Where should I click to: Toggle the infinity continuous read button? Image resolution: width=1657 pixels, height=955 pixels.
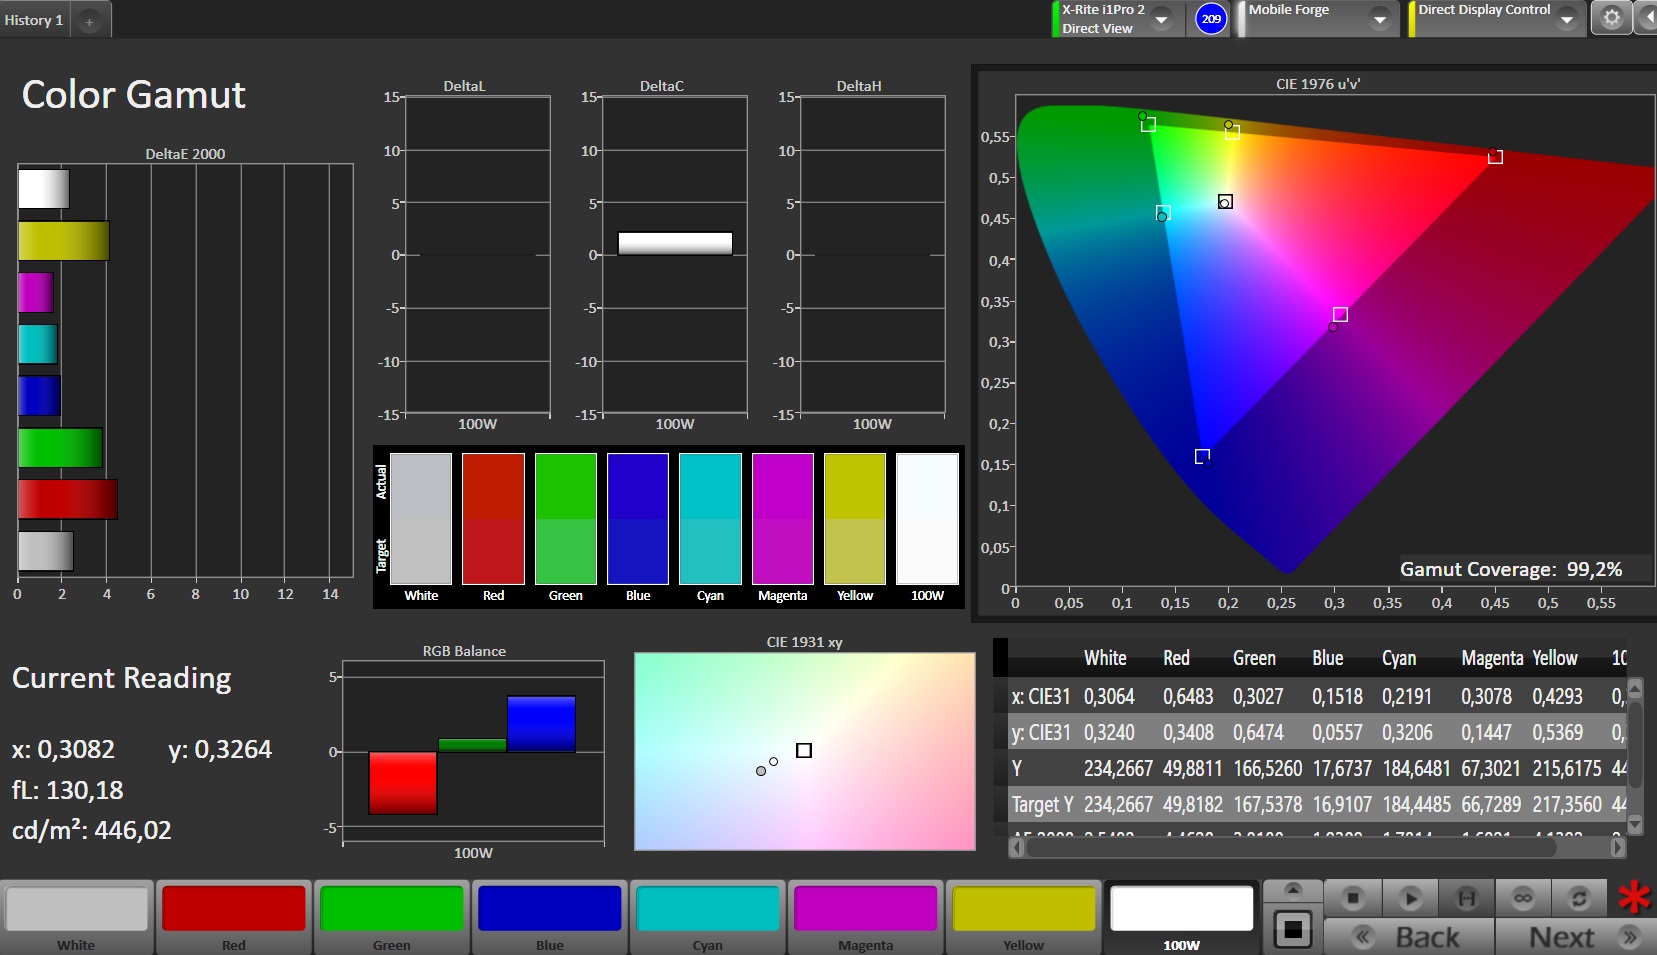click(x=1523, y=898)
